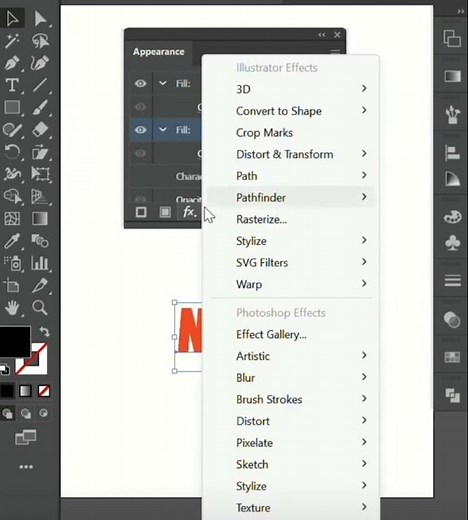The width and height of the screenshot is (468, 520).
Task: Collapse the highlighted Fill attribute chevron
Action: coord(162,129)
